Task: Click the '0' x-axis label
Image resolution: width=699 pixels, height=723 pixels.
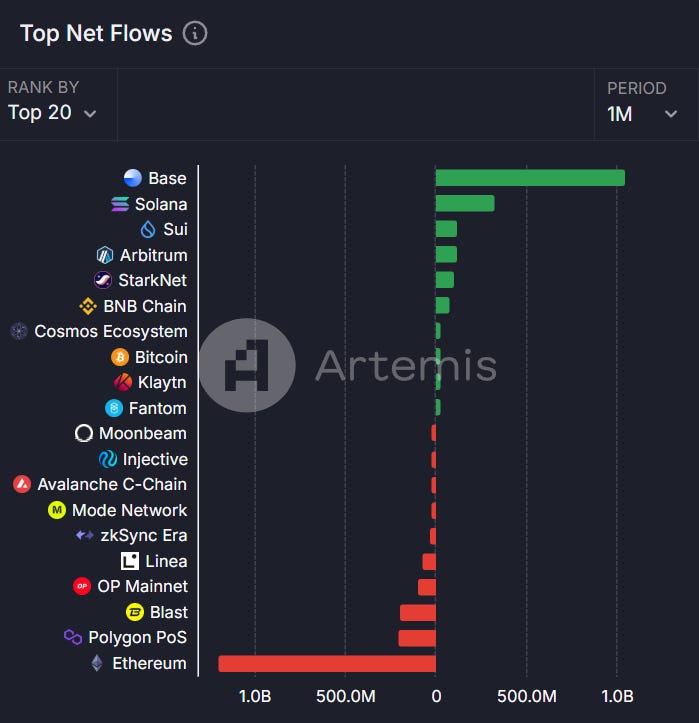Action: click(436, 696)
